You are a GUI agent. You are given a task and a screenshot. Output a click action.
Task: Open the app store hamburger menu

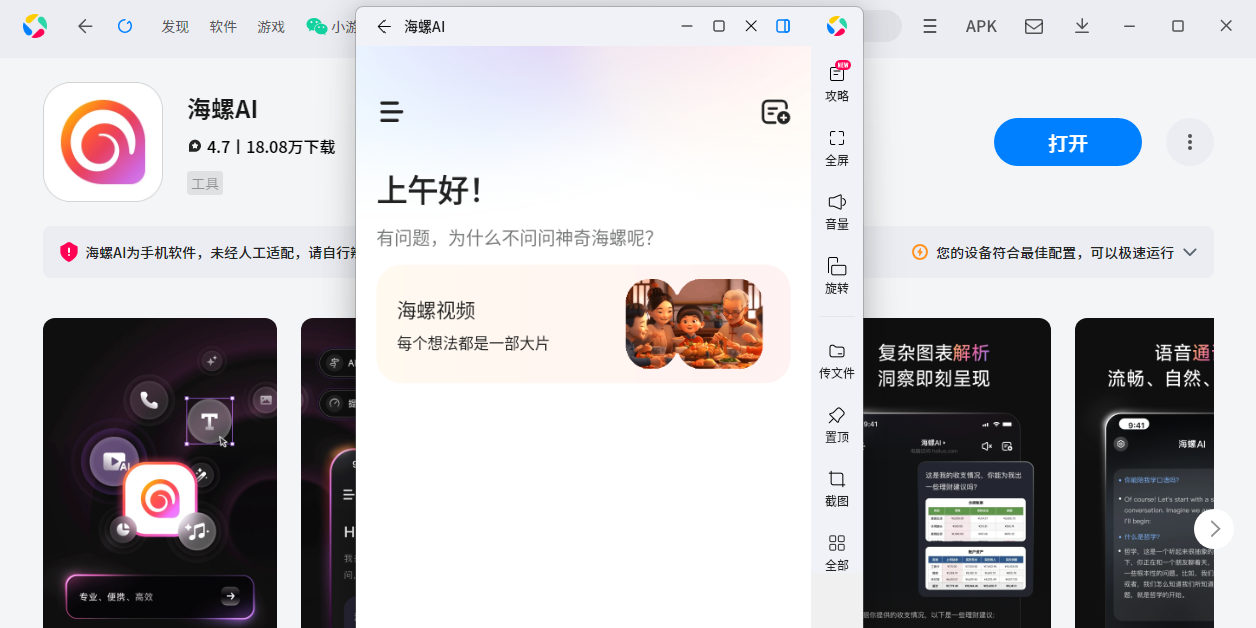tap(930, 26)
